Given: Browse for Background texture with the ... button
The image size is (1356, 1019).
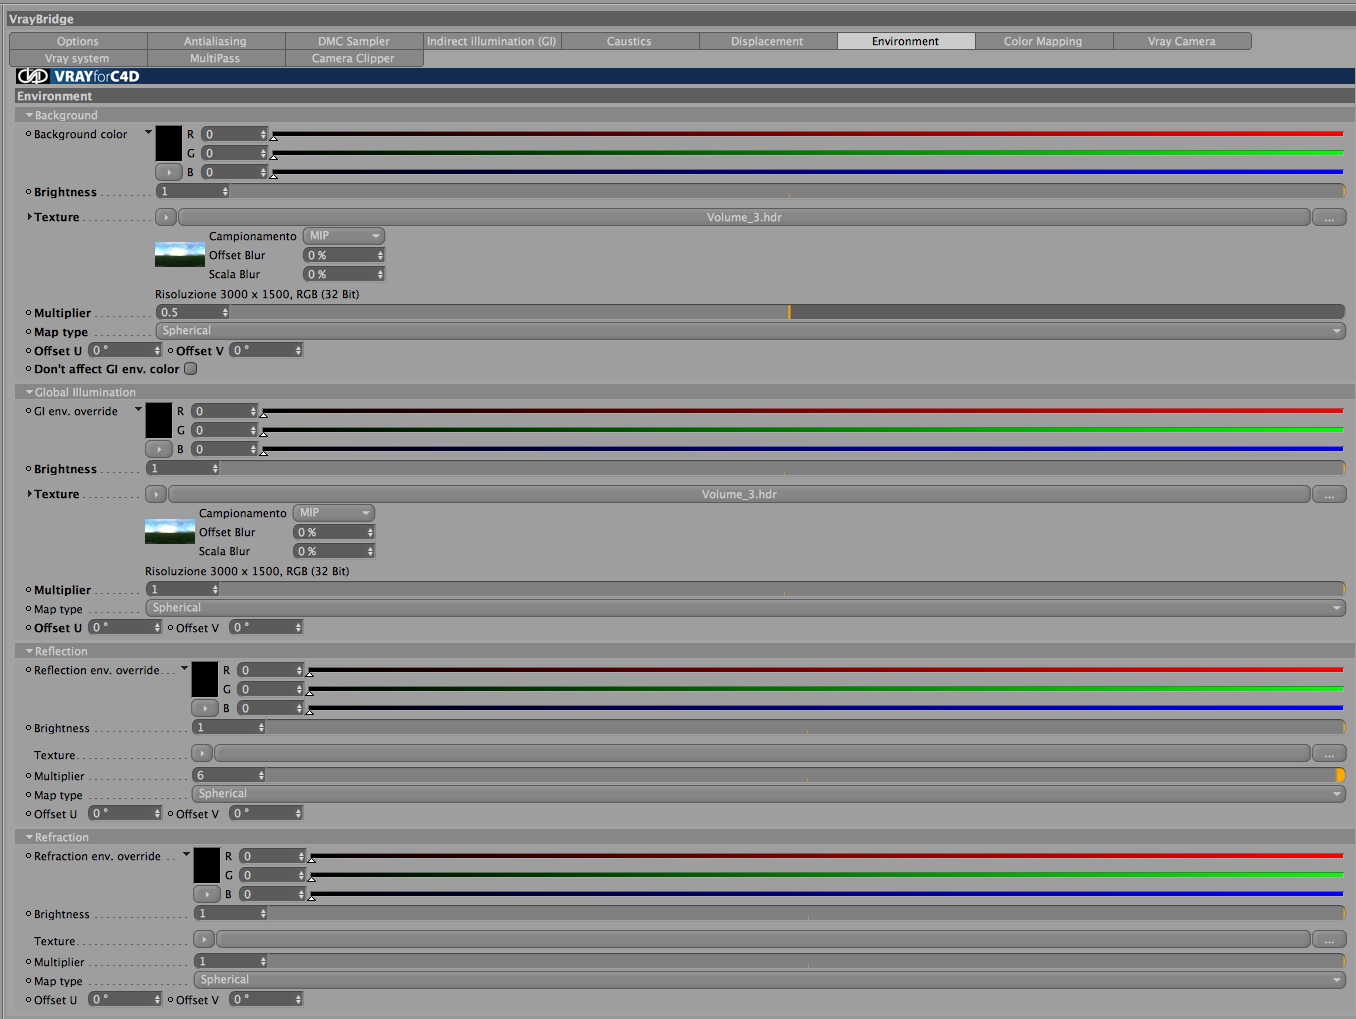Looking at the screenshot, I should [1329, 217].
